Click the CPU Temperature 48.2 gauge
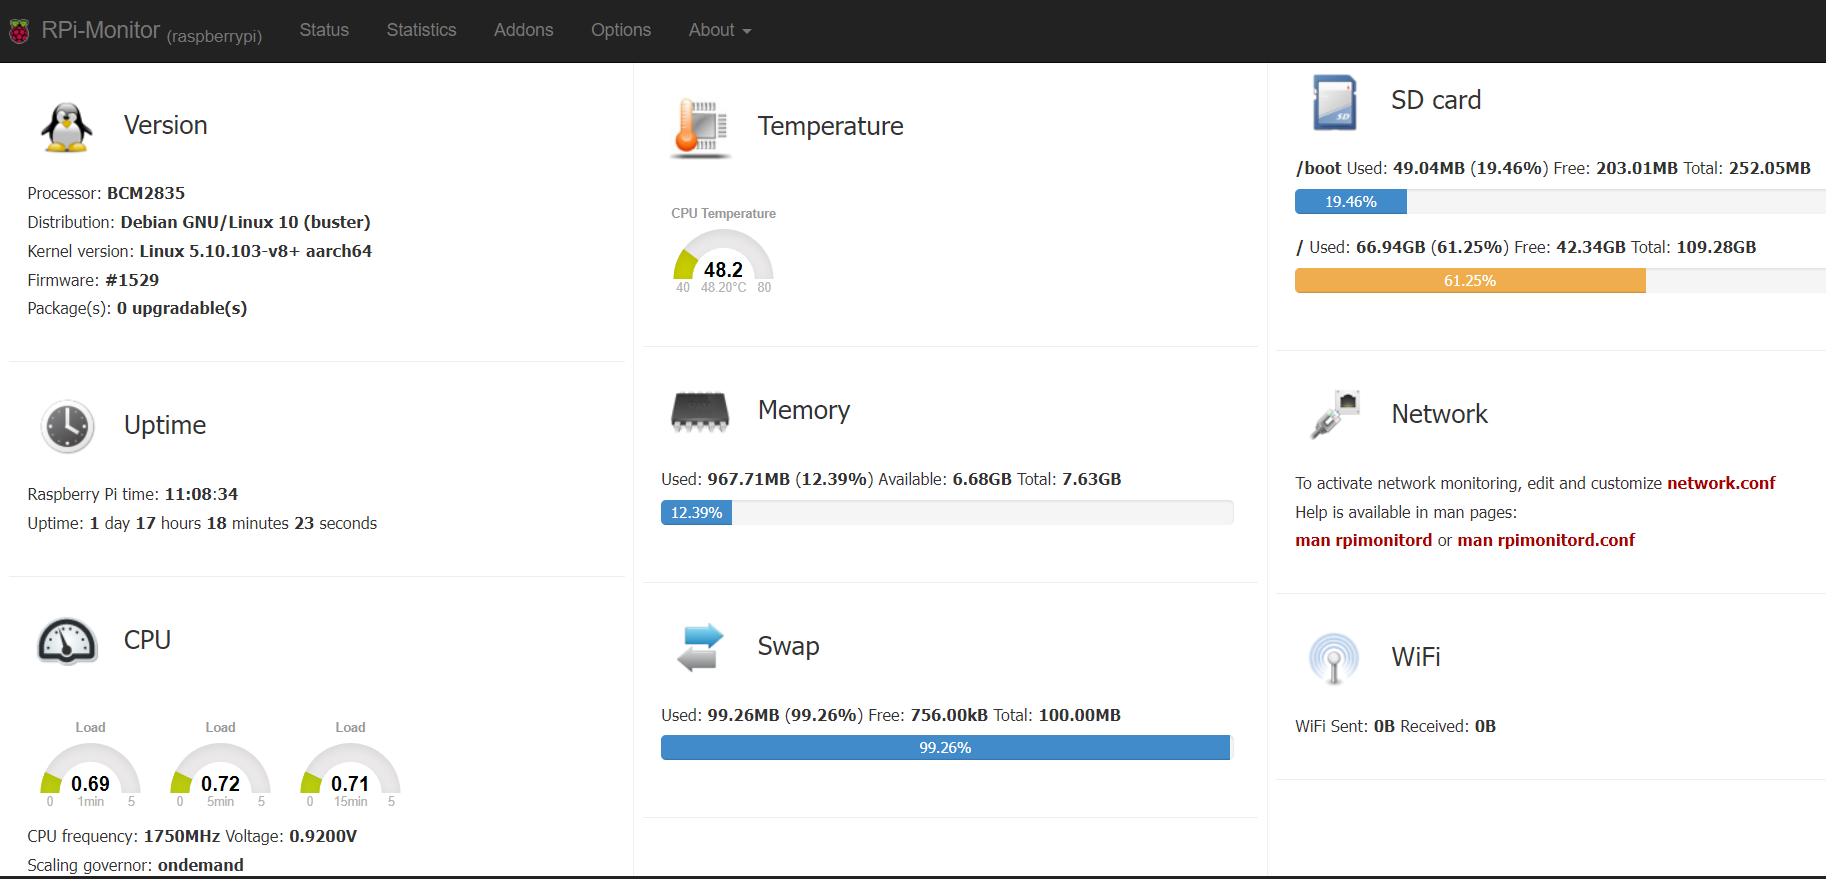 [x=723, y=262]
